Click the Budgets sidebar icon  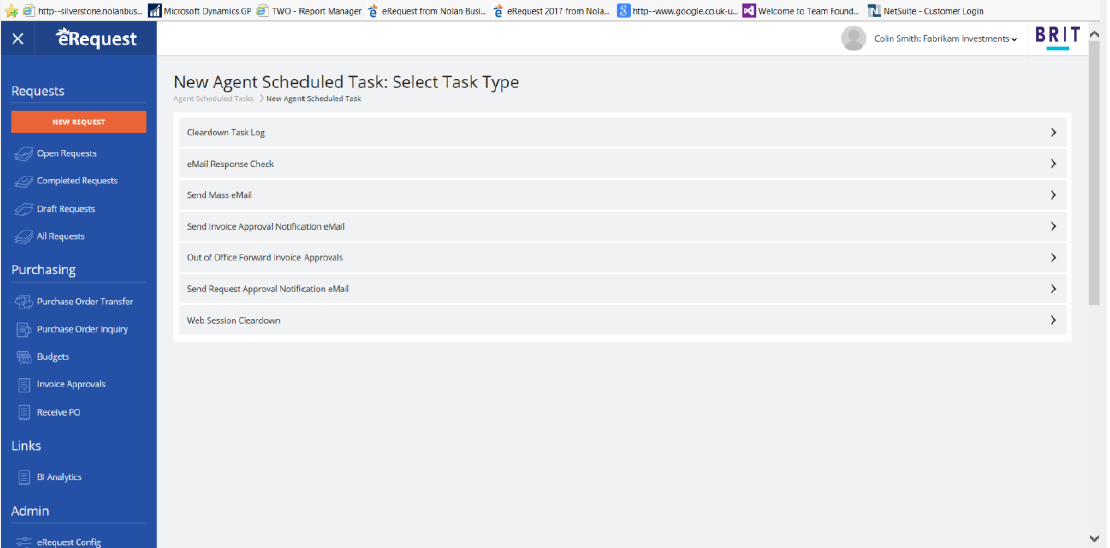click(x=24, y=357)
